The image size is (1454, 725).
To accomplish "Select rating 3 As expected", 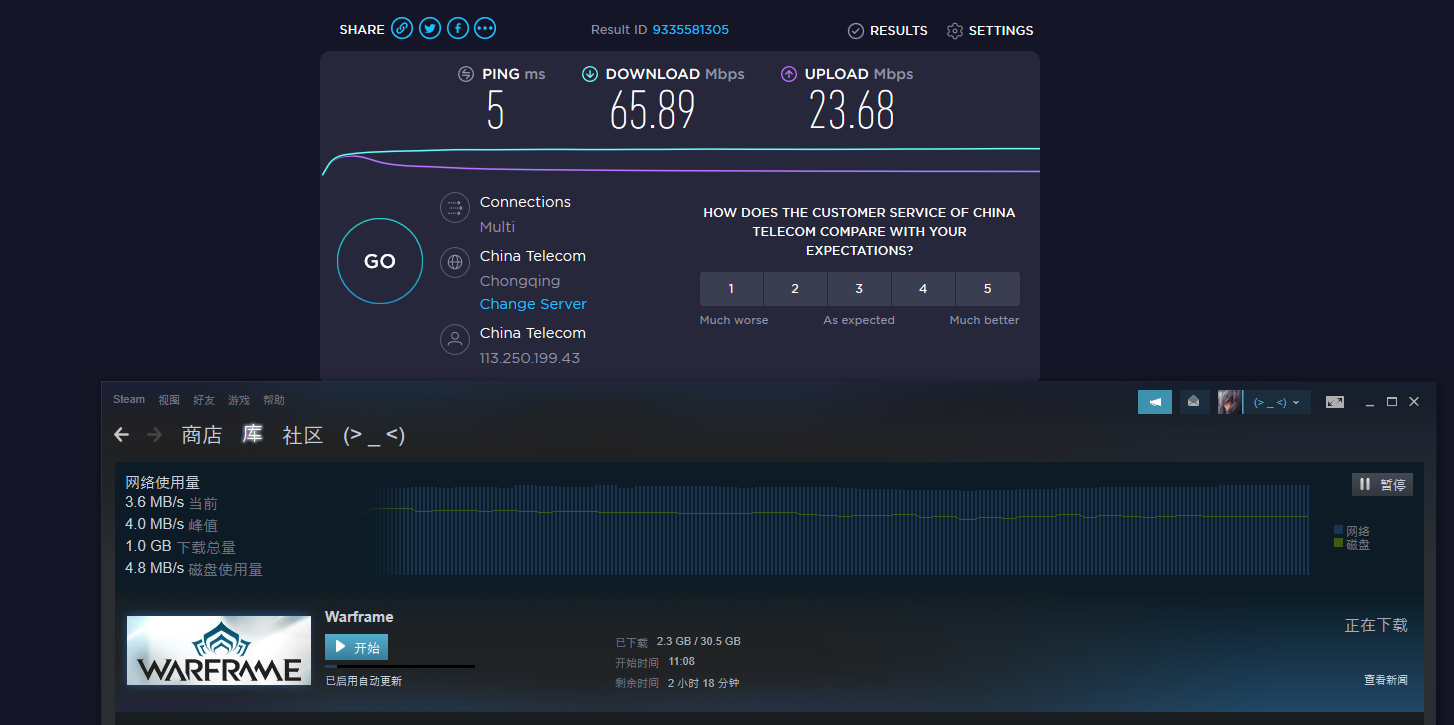I will (859, 289).
